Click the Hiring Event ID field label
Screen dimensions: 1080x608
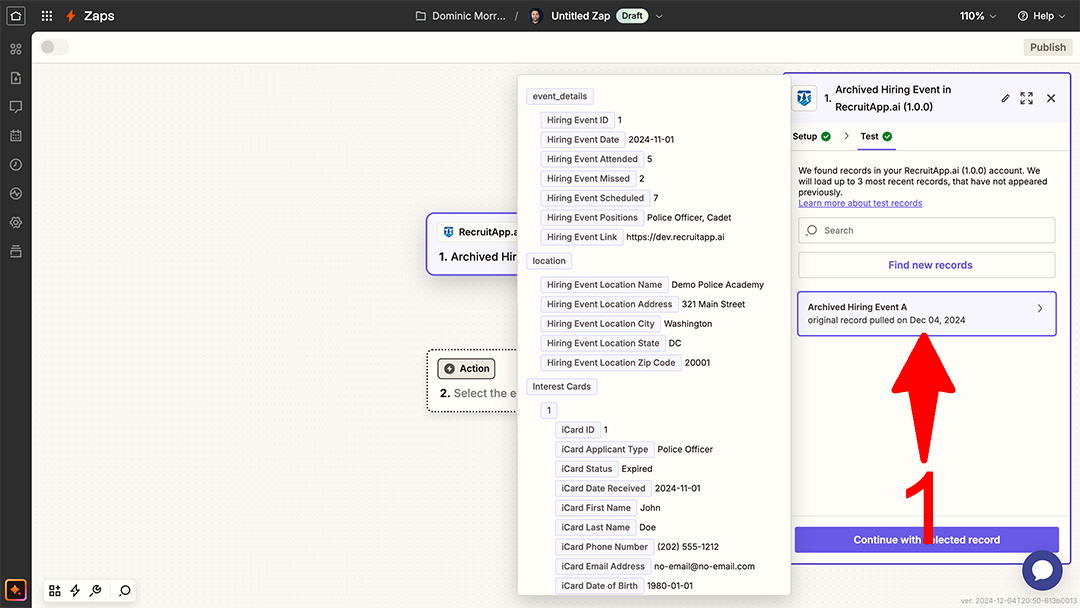[x=577, y=120]
